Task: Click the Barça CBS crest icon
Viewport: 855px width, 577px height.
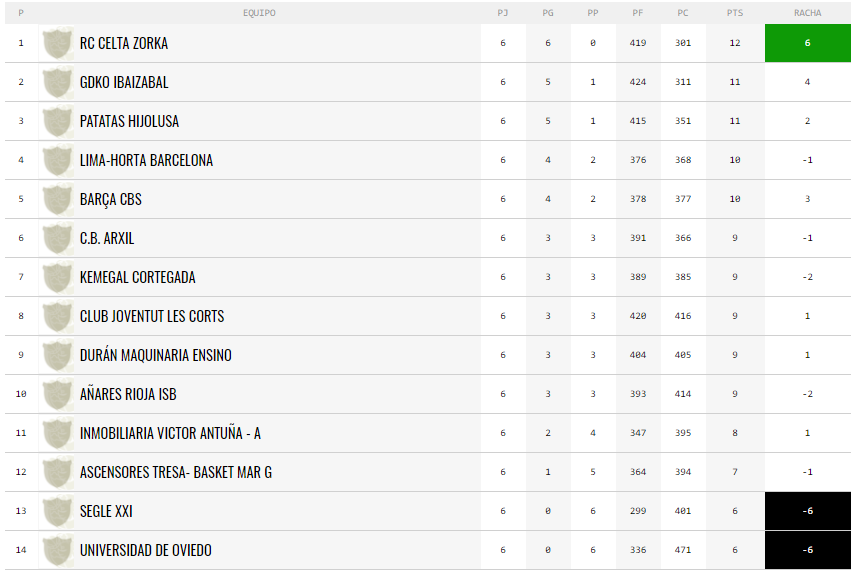Action: click(x=57, y=199)
